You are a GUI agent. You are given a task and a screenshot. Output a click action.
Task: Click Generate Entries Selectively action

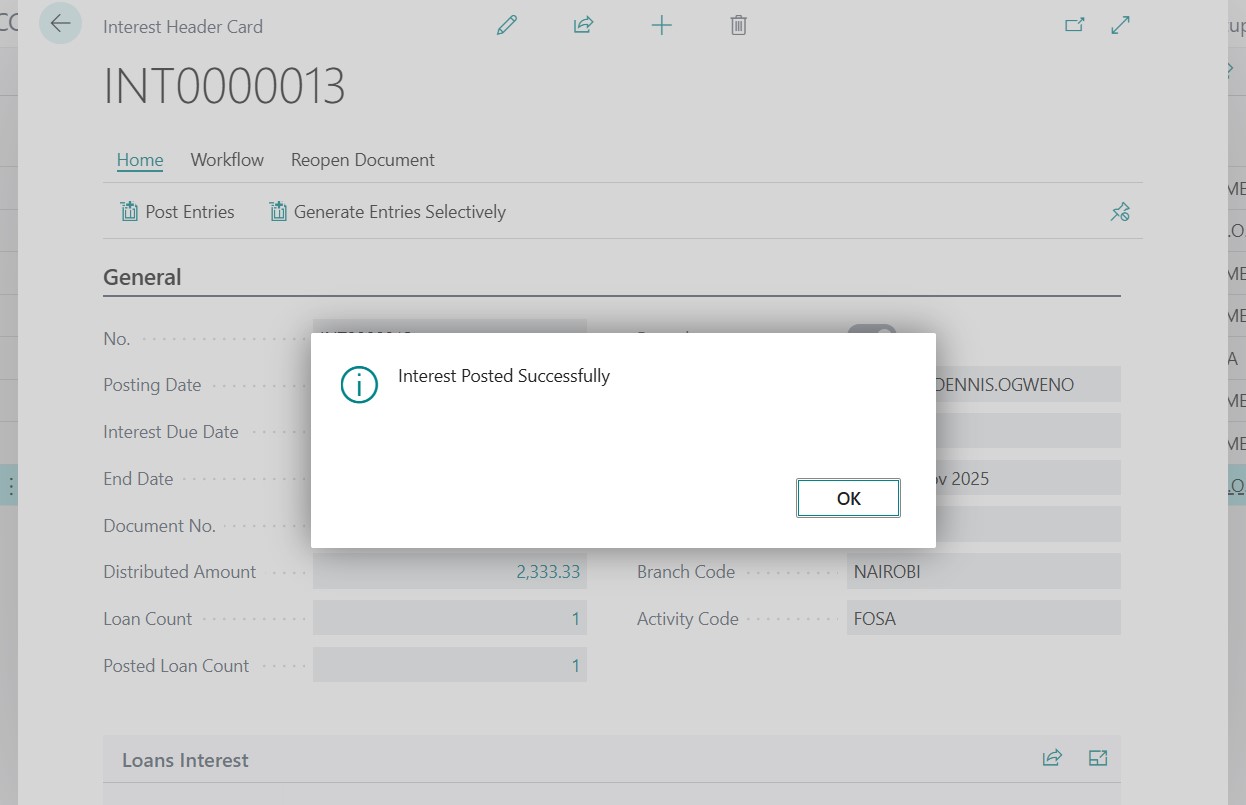coord(387,212)
